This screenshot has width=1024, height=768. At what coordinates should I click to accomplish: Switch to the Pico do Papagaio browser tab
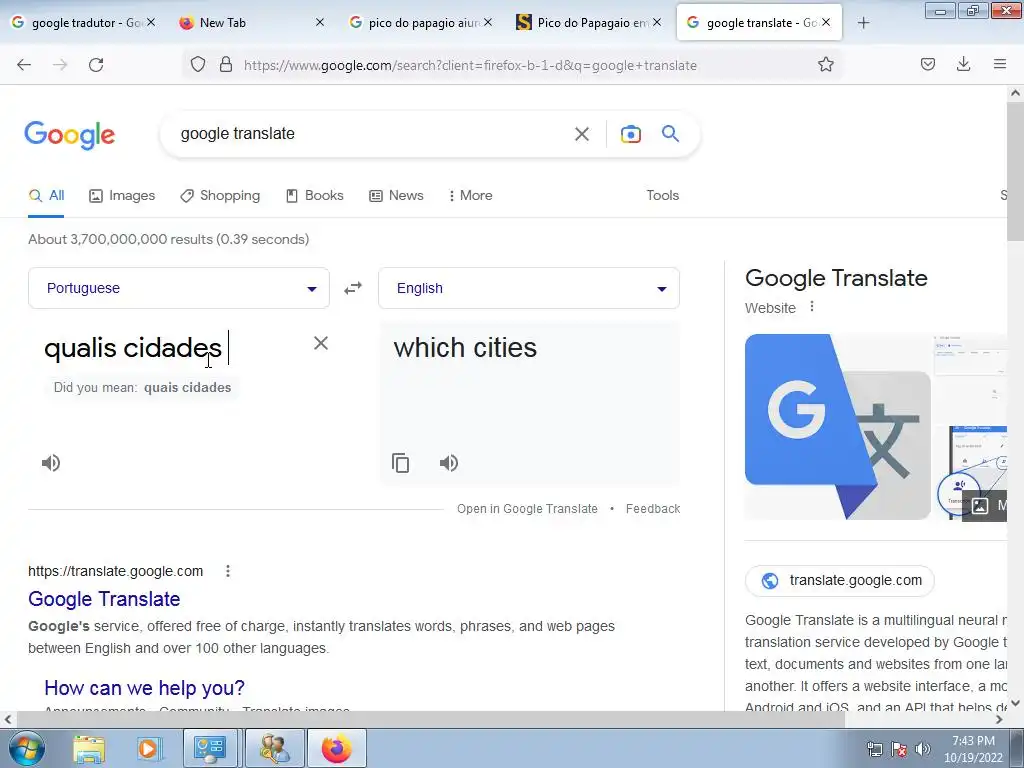point(588,23)
